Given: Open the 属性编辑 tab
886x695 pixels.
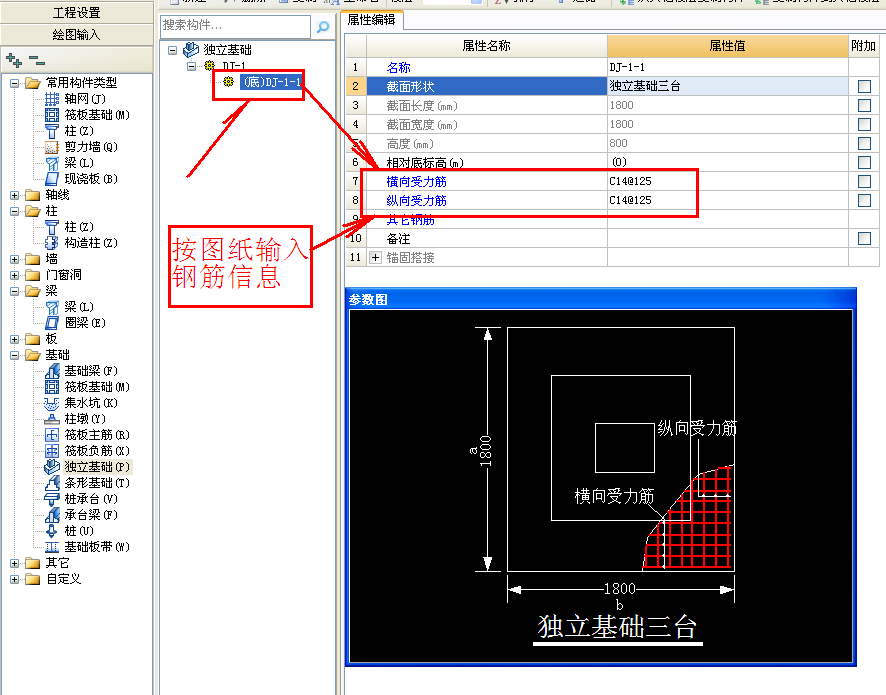Looking at the screenshot, I should (371, 20).
